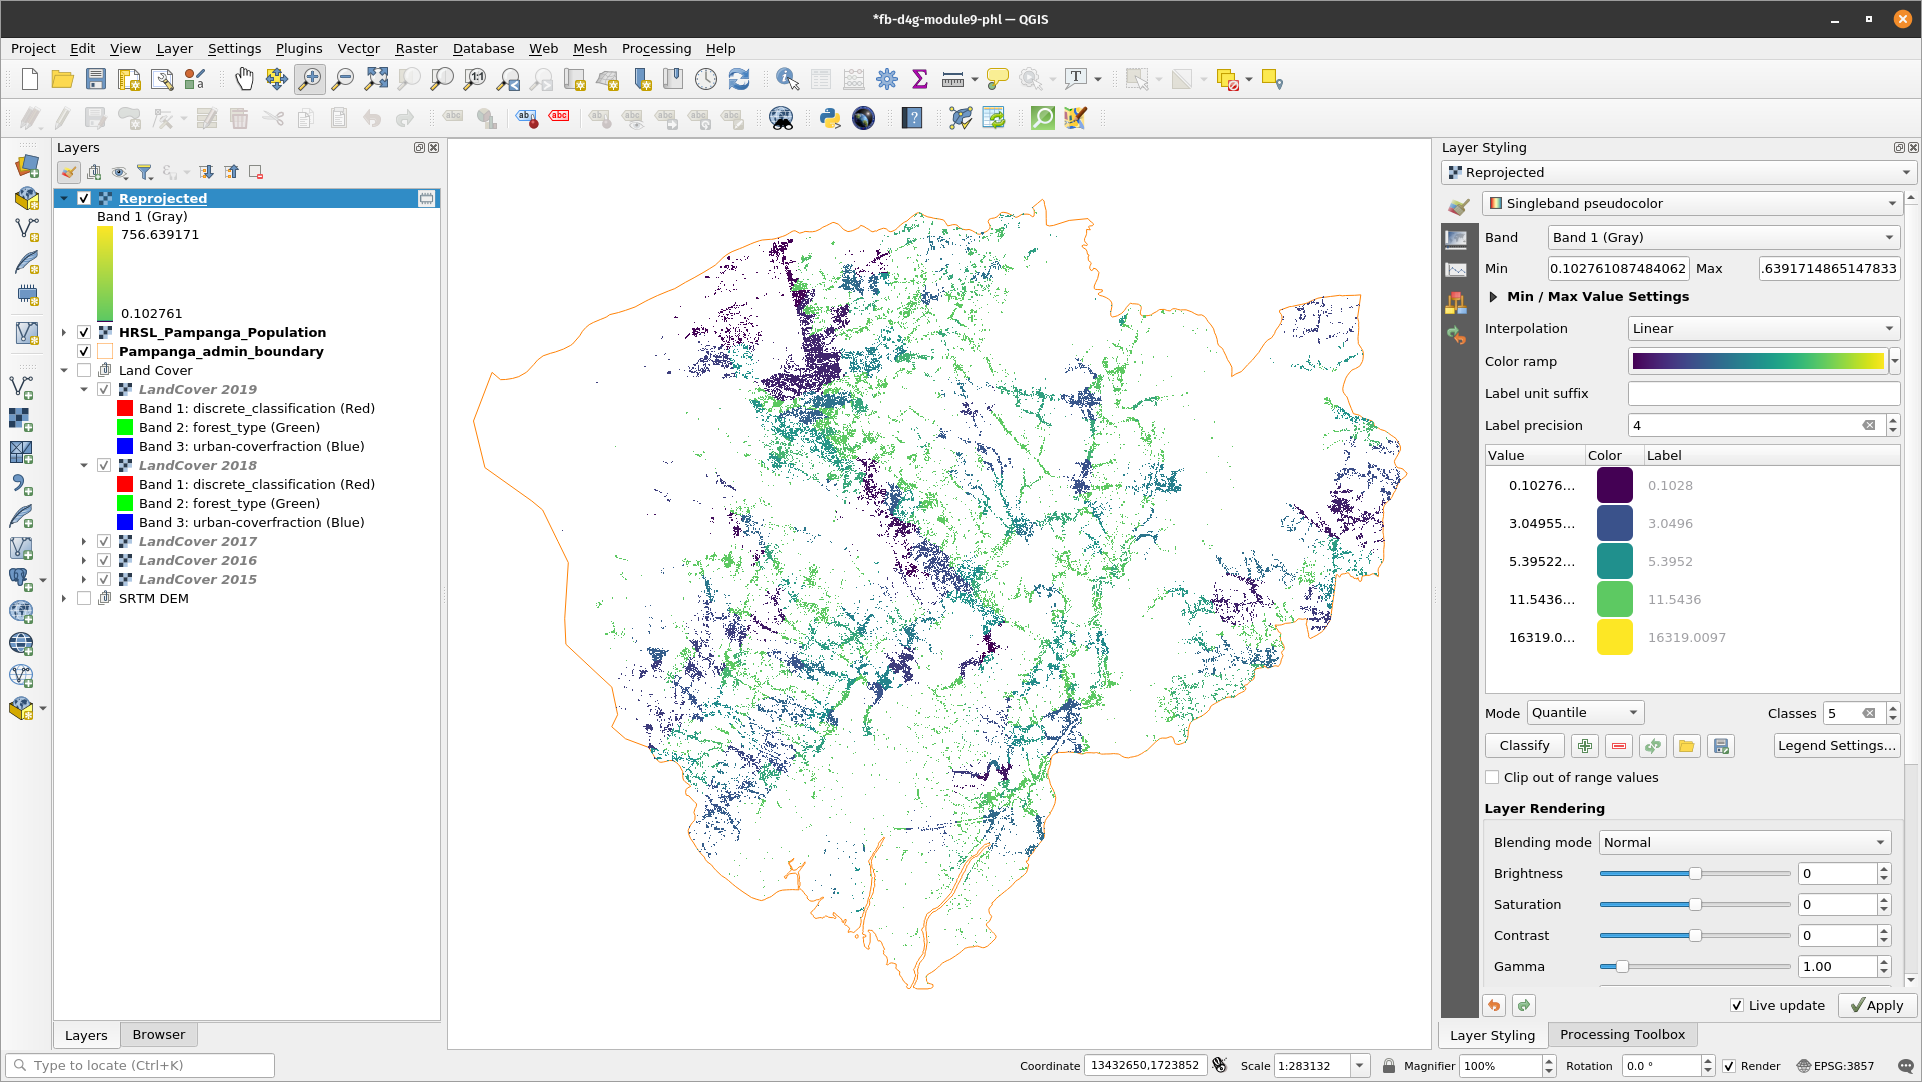The width and height of the screenshot is (1922, 1082).
Task: Toggle visibility of Land Cover group
Action: point(84,370)
